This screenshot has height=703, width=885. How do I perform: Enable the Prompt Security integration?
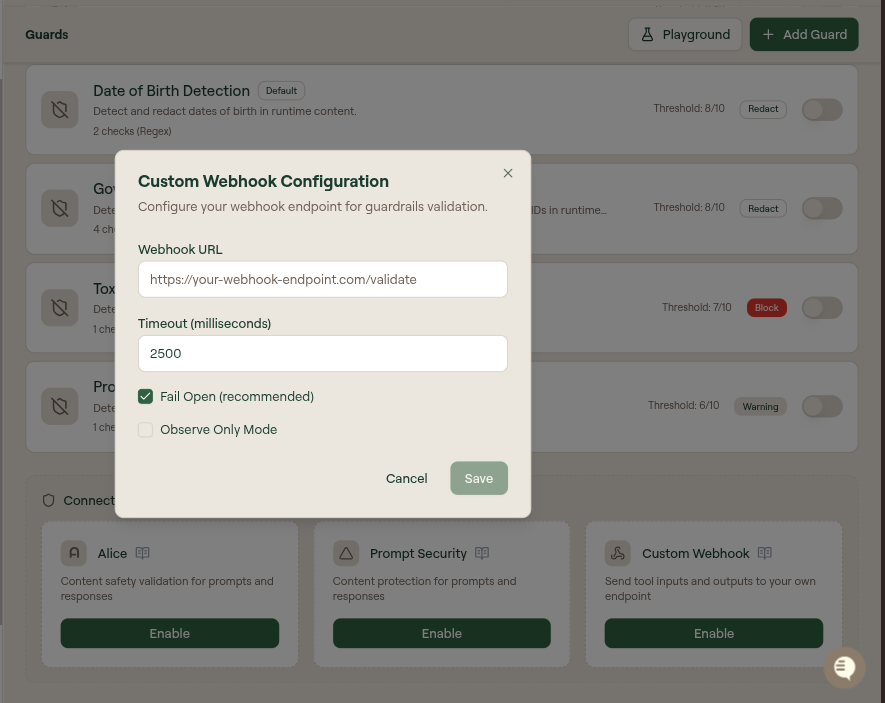pyautogui.click(x=441, y=633)
